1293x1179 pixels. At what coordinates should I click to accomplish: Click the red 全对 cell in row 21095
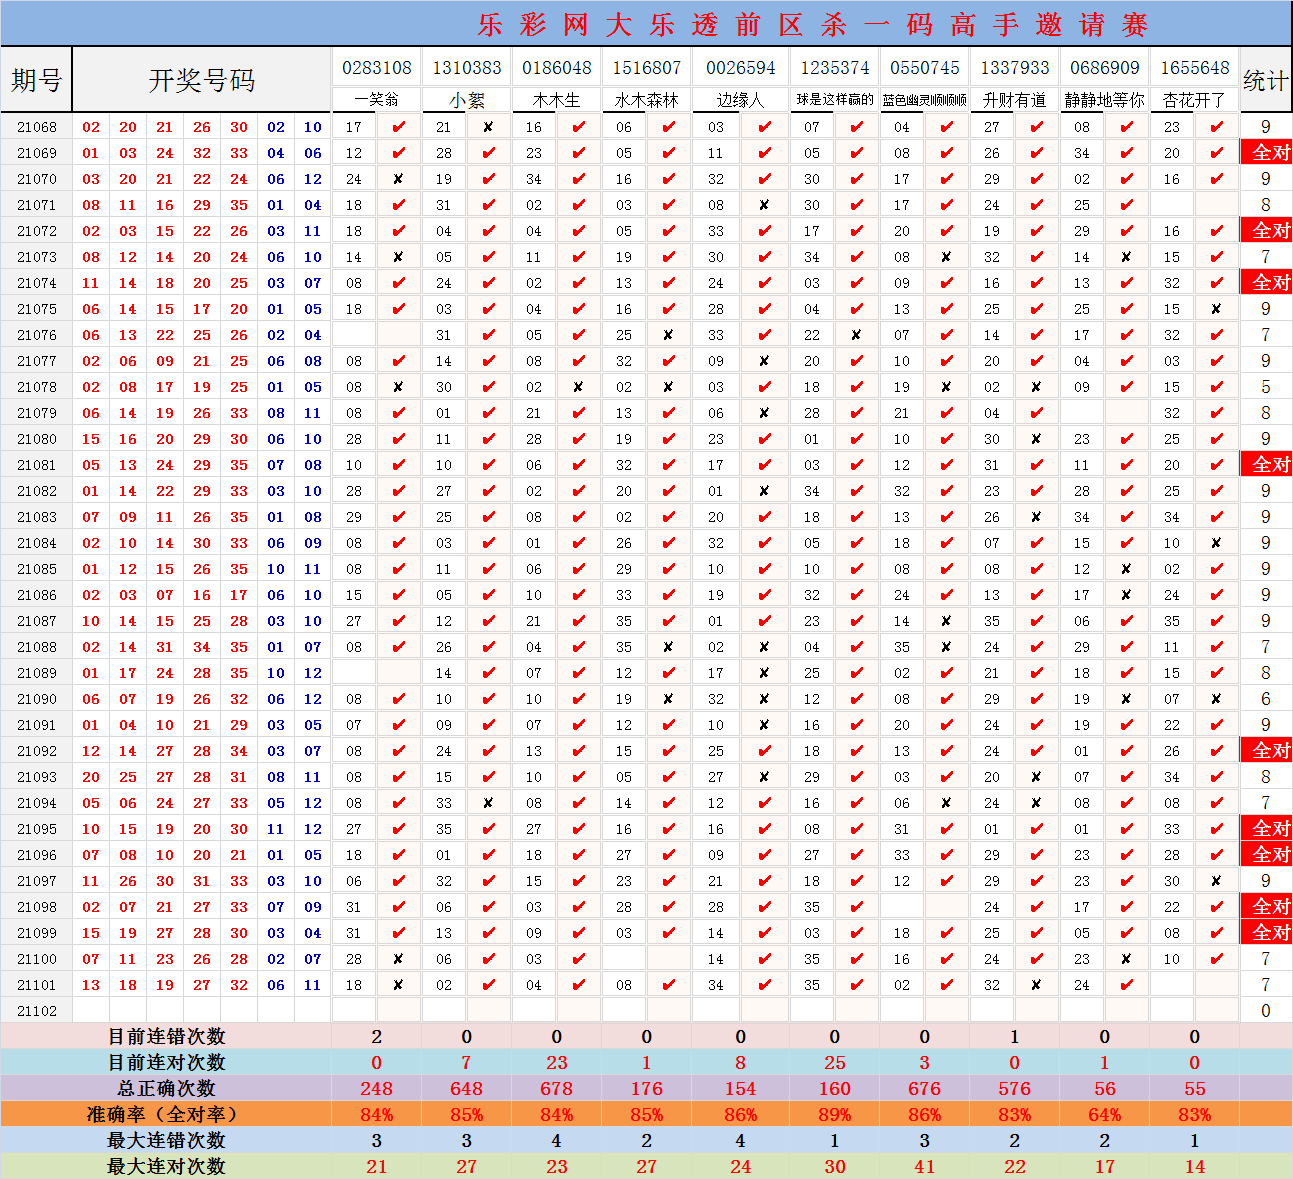coord(1266,829)
